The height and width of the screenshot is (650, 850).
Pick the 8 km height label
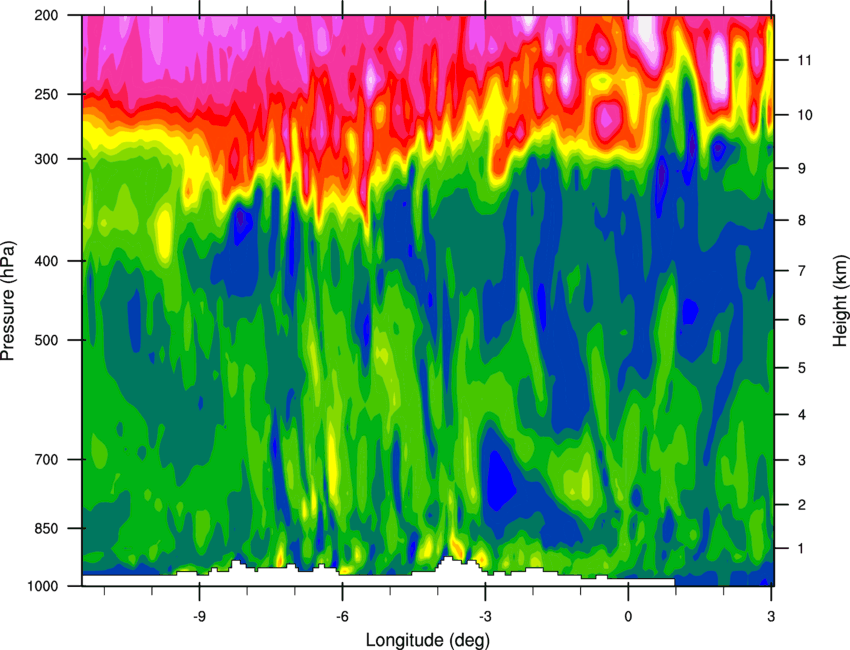pyautogui.click(x=801, y=220)
